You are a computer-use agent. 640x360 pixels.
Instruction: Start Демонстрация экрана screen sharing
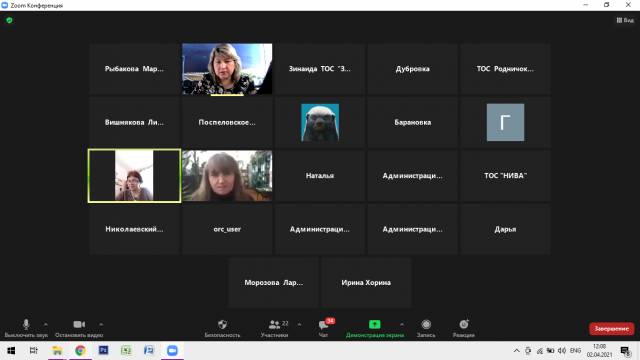point(374,328)
